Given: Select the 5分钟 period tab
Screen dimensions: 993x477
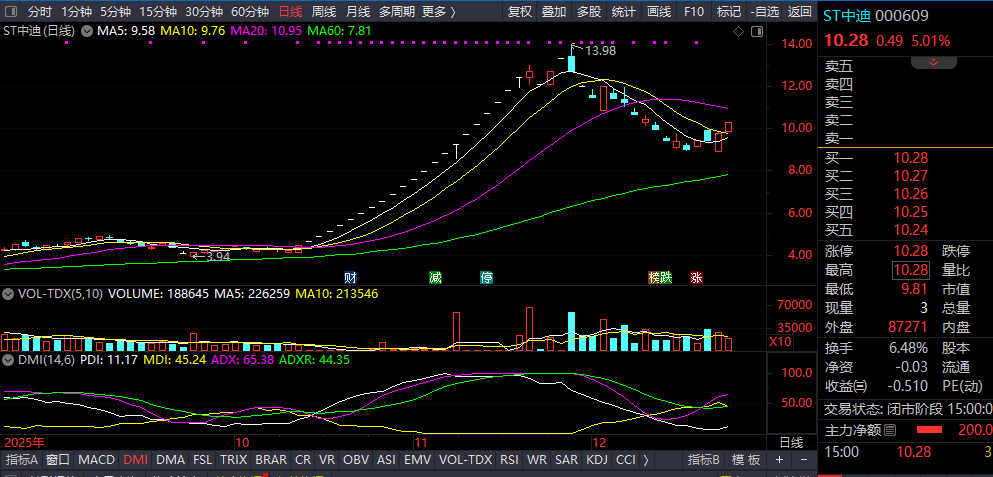Looking at the screenshot, I should click(115, 11).
